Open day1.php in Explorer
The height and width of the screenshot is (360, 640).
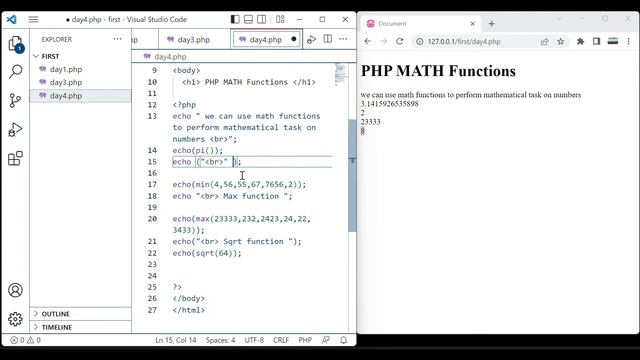(x=66, y=69)
